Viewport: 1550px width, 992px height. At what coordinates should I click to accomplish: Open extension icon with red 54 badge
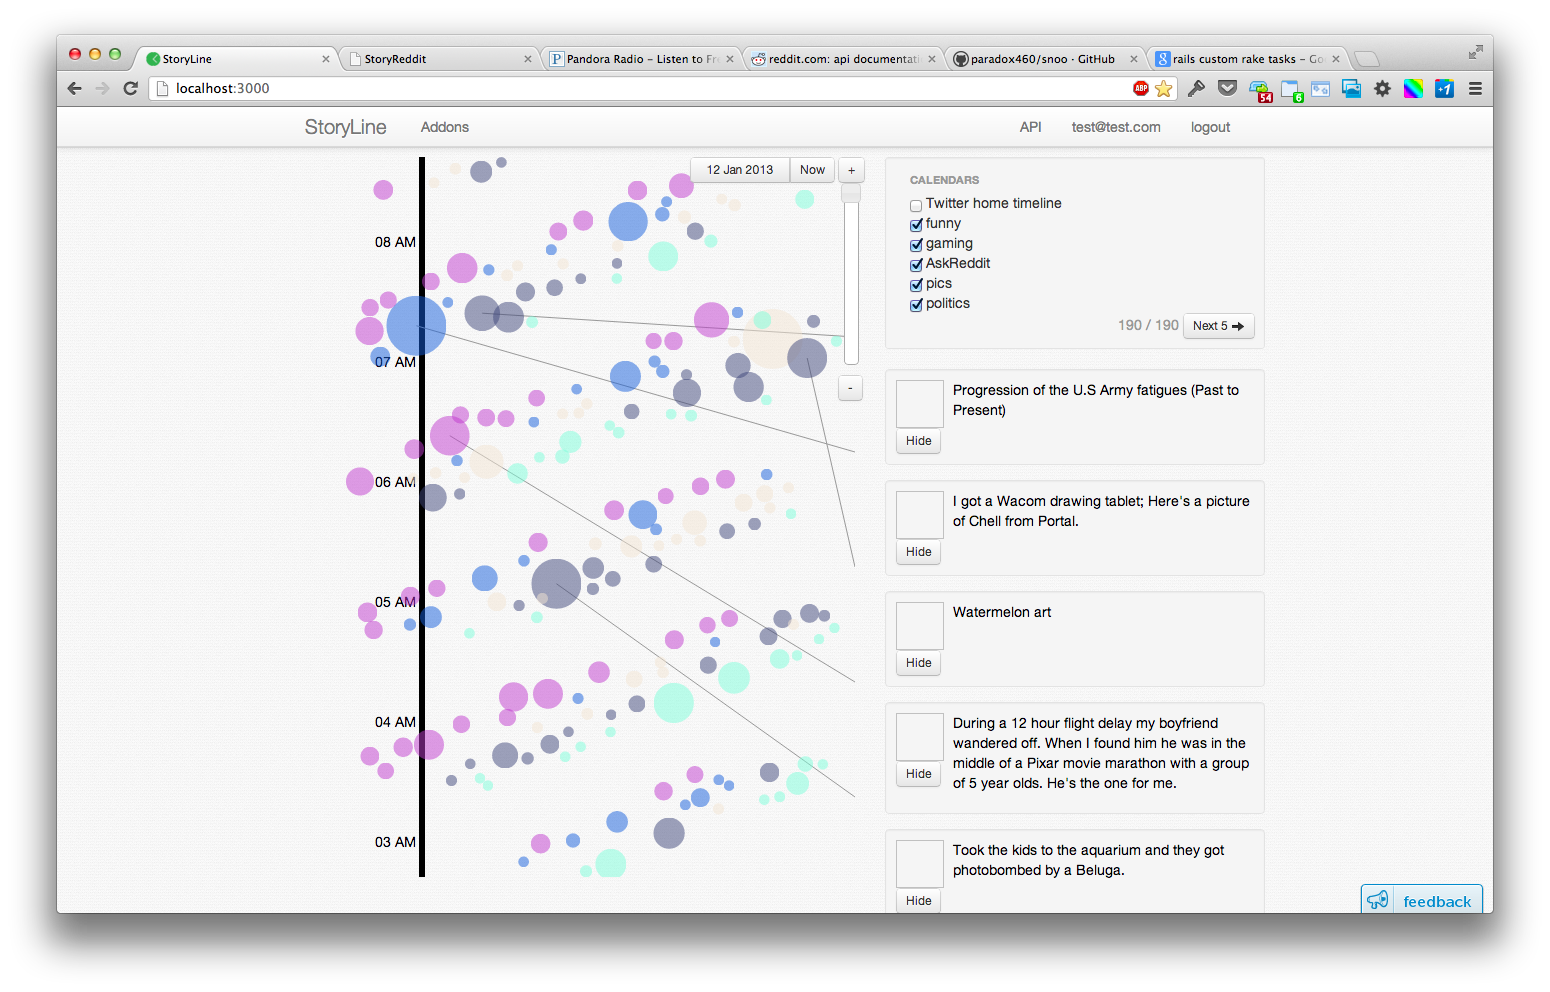coord(1260,90)
